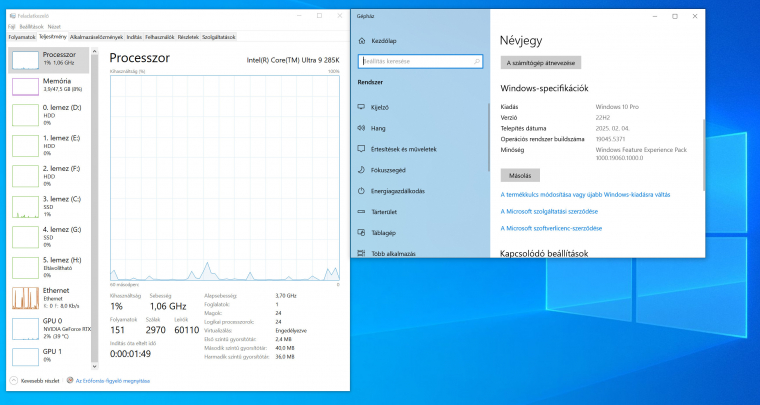Open the Fájl menu

click(x=12, y=27)
